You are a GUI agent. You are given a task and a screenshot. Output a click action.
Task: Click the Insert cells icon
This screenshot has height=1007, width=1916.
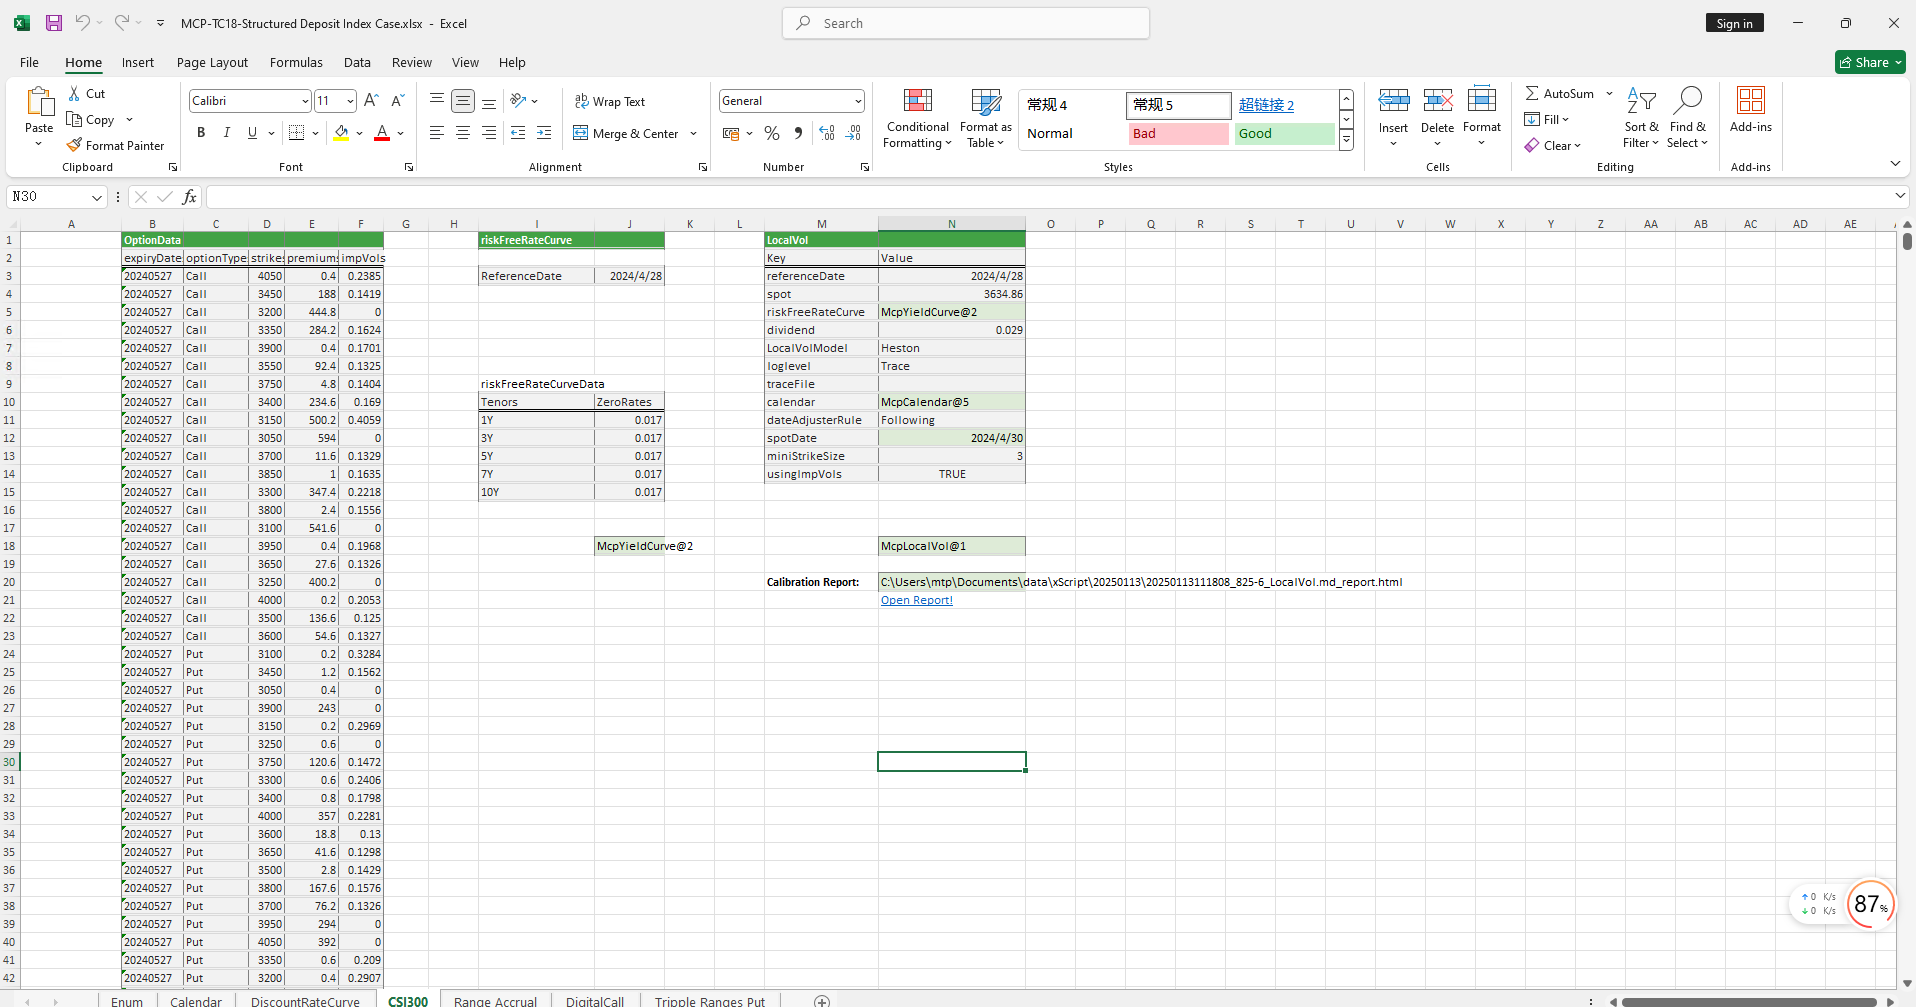pos(1393,100)
